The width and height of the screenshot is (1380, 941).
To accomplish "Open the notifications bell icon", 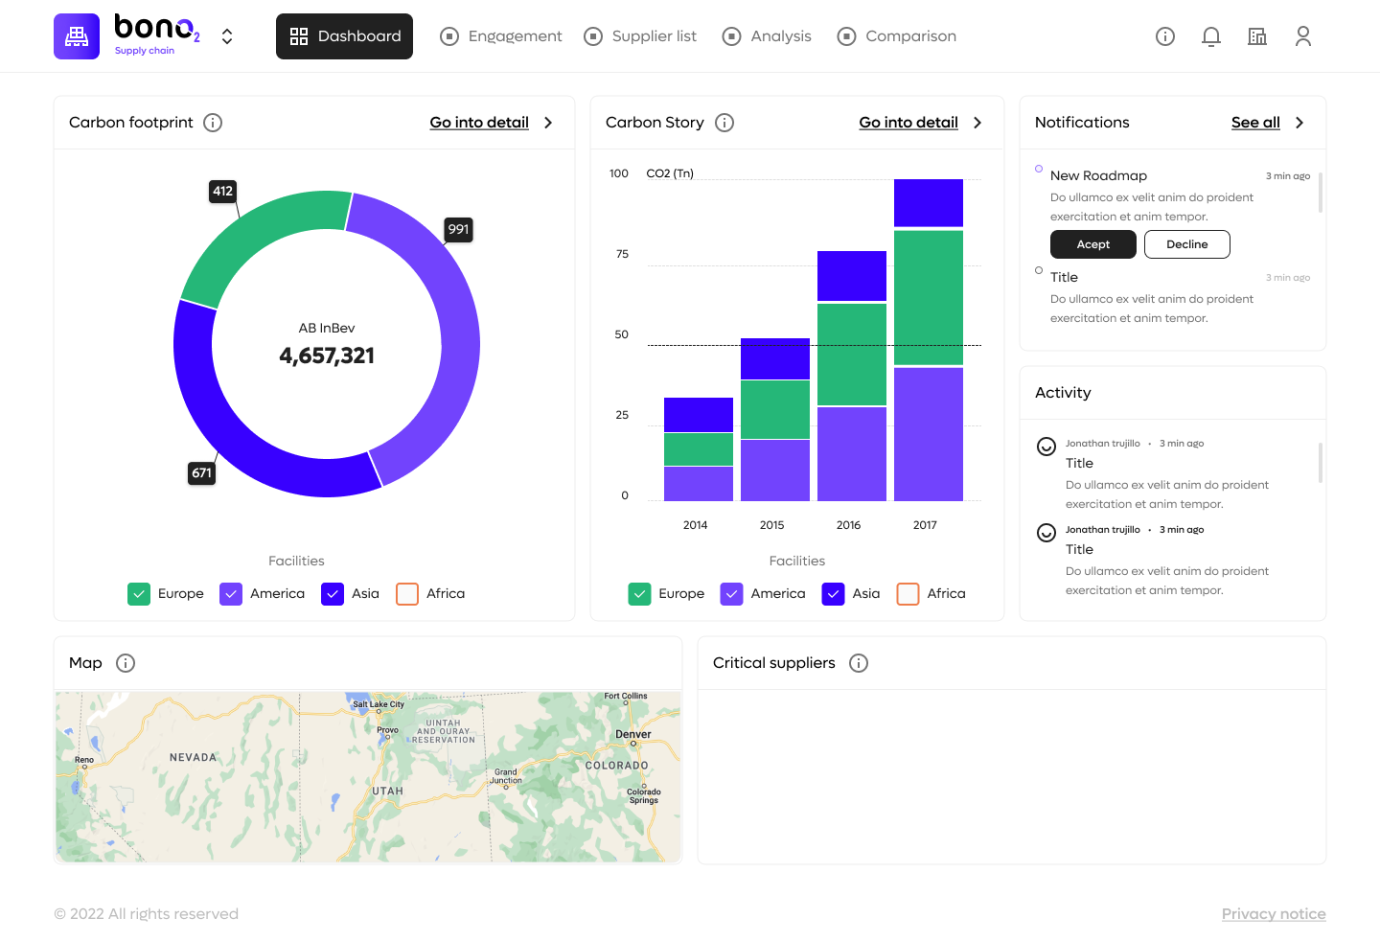I will pos(1210,37).
